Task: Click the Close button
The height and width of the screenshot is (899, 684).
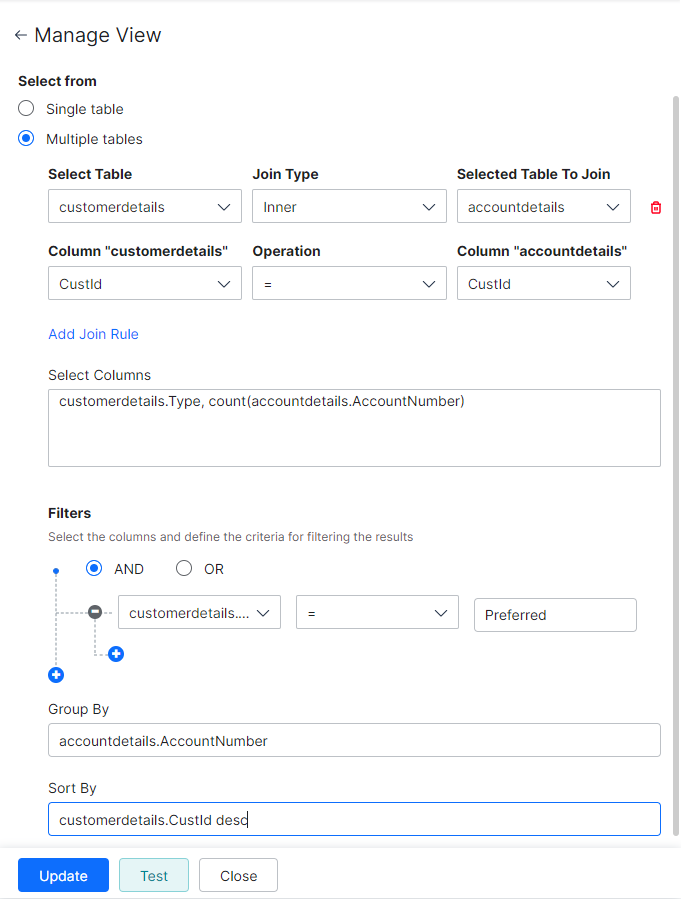Action: [x=238, y=876]
